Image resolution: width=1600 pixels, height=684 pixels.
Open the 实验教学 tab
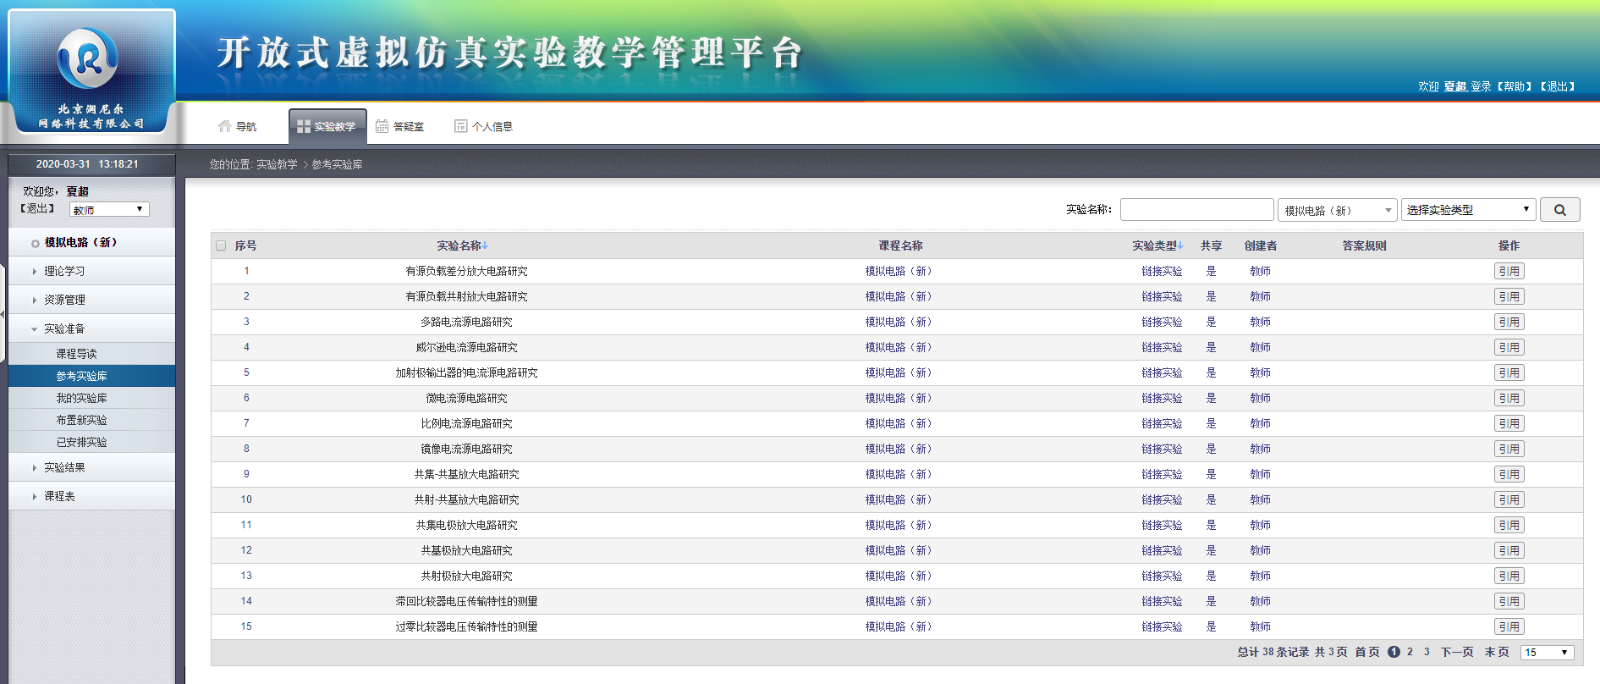click(x=327, y=127)
